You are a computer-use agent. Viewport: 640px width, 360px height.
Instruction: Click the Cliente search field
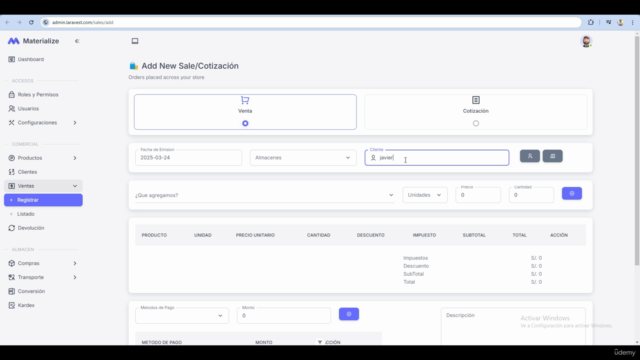click(x=437, y=158)
